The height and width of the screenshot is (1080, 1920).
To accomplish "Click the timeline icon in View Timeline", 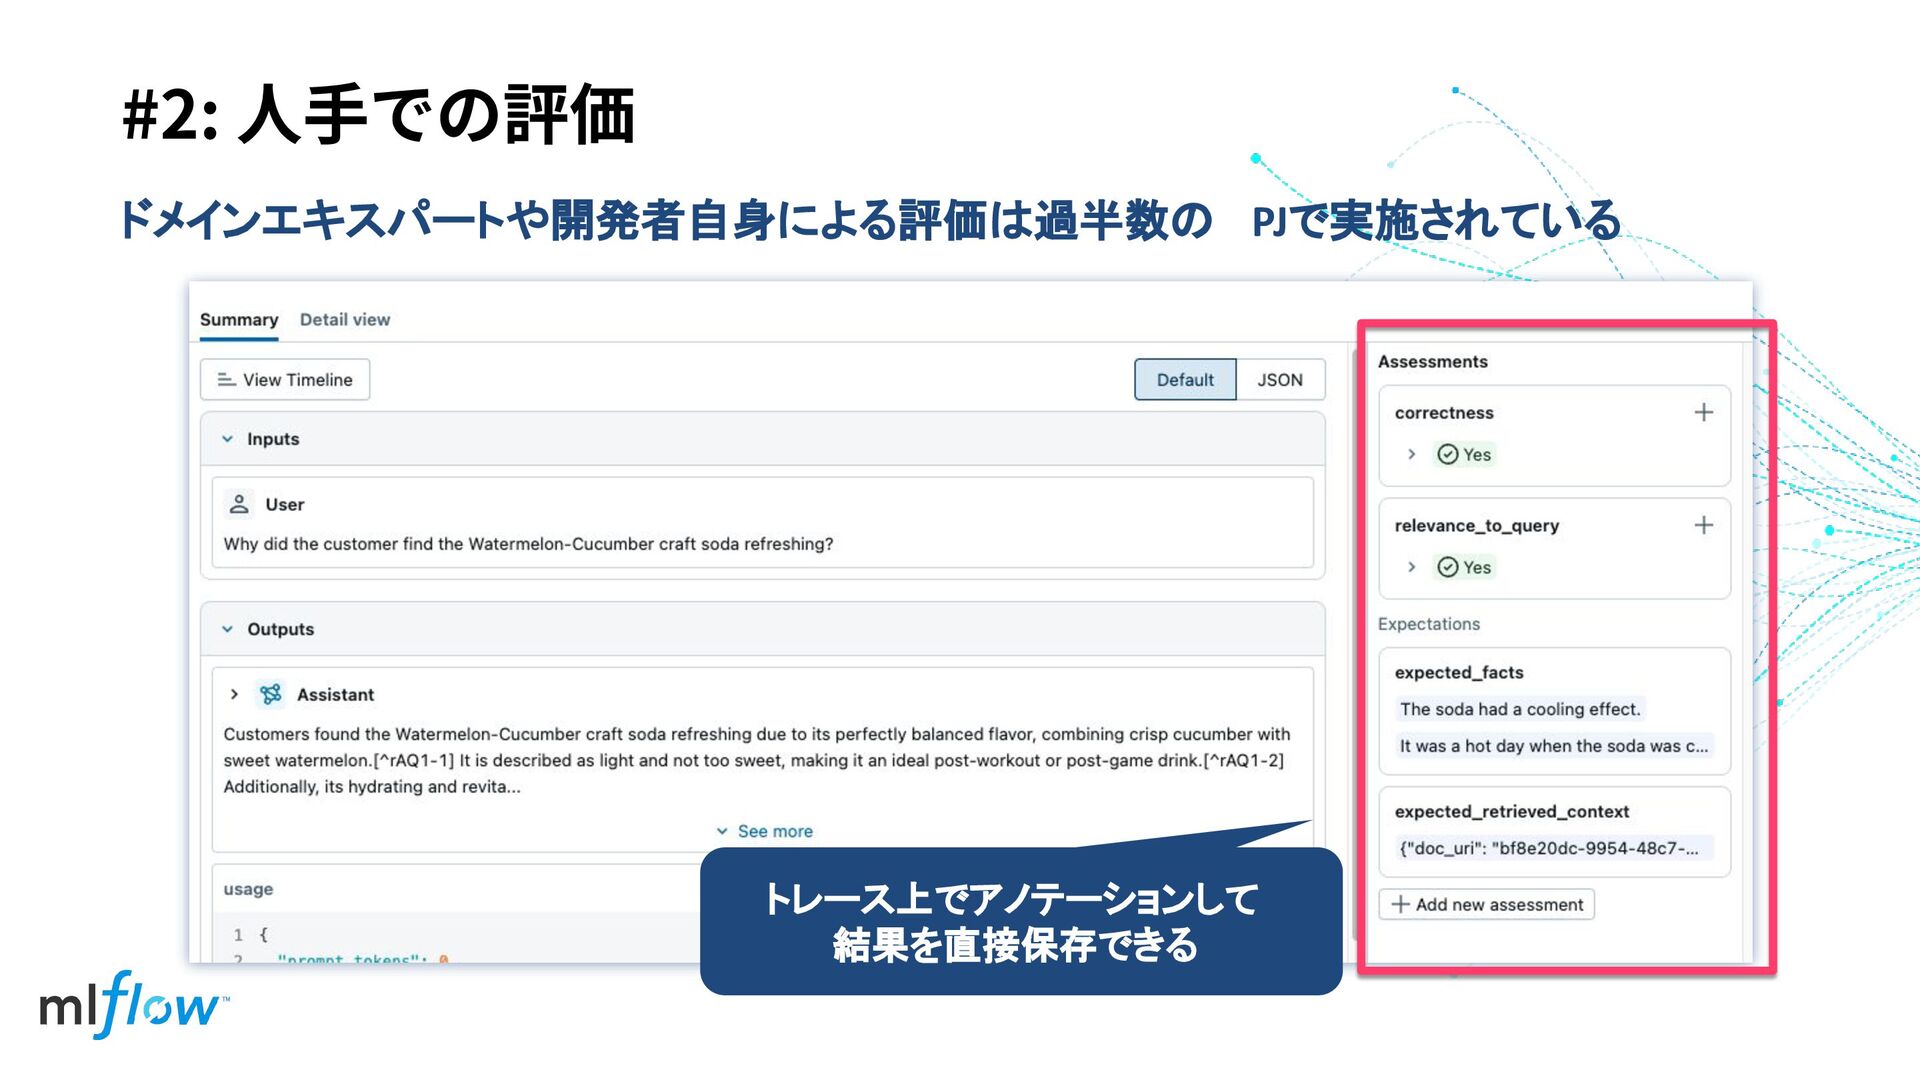I will pos(227,380).
